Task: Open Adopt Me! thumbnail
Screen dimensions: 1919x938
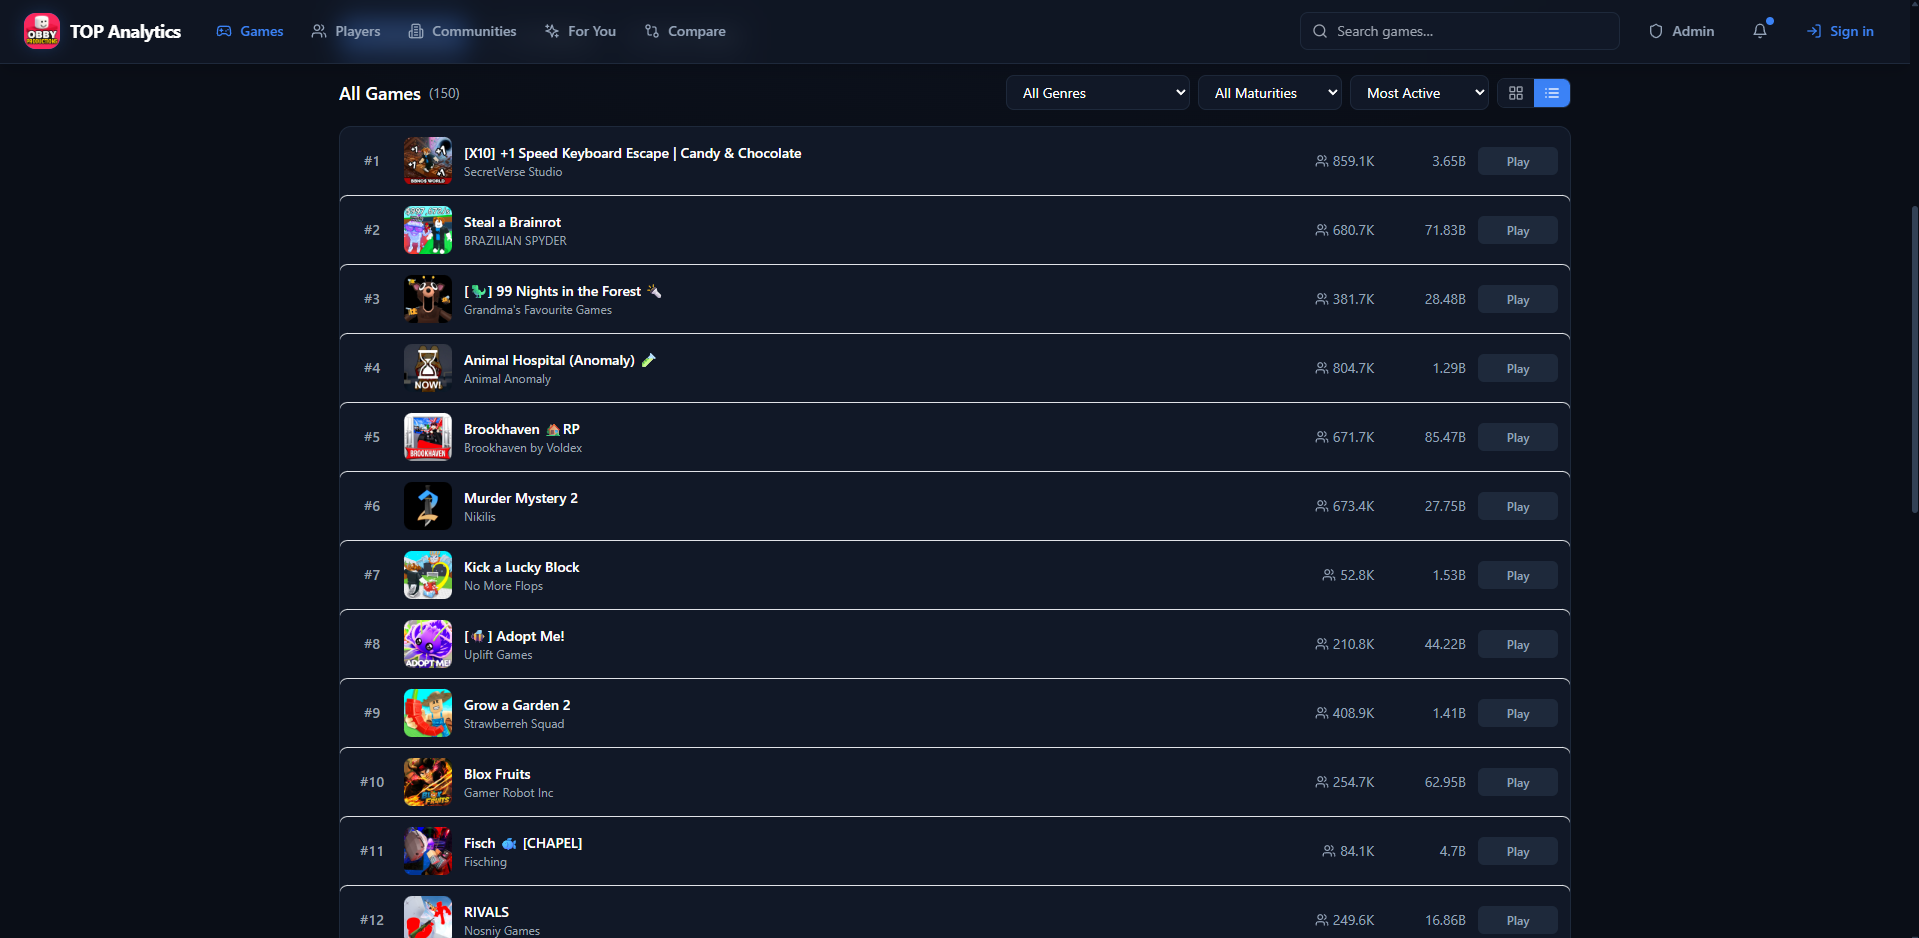Action: coord(428,644)
